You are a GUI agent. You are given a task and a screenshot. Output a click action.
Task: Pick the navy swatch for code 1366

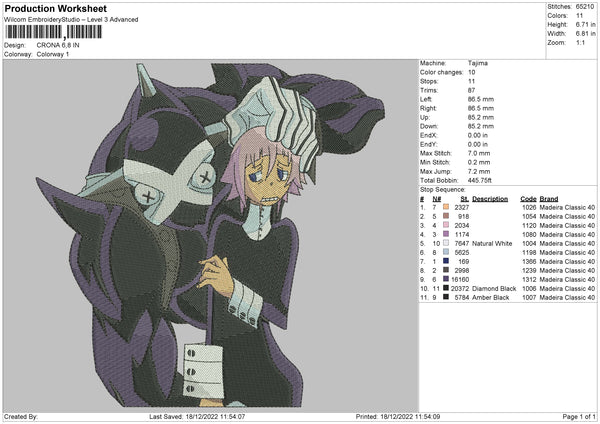pyautogui.click(x=446, y=261)
